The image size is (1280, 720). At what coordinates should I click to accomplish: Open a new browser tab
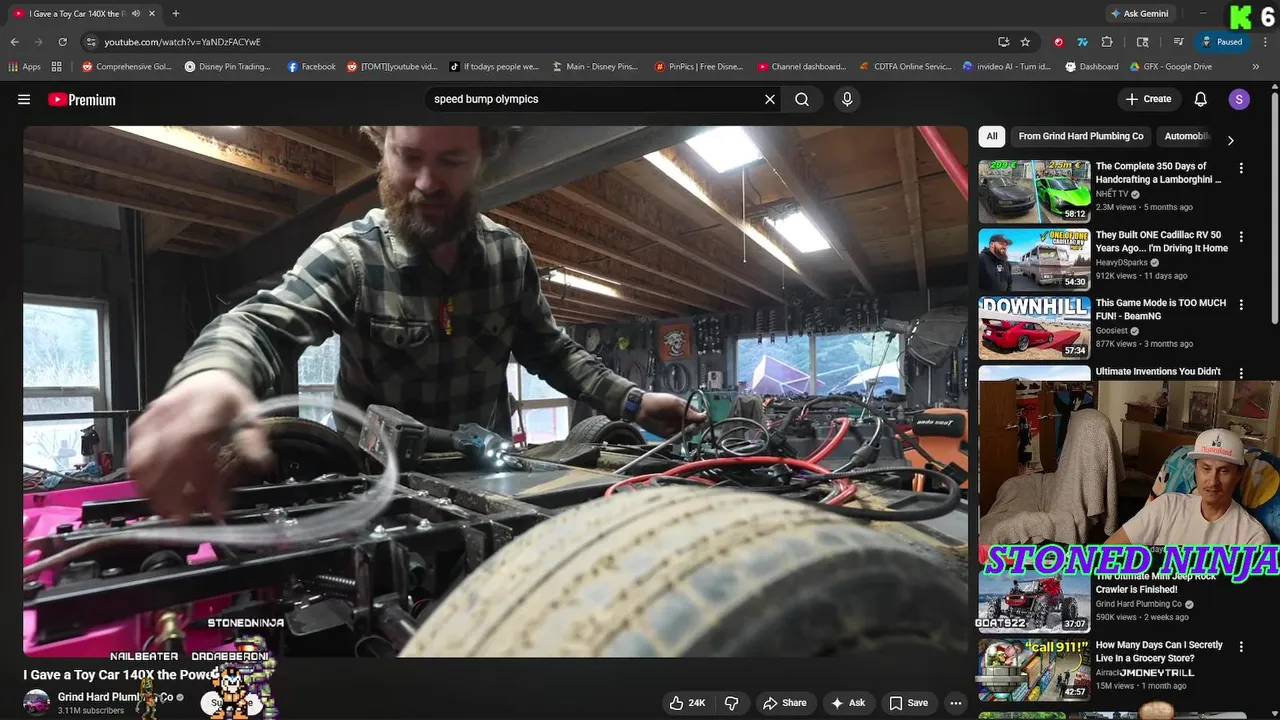[x=176, y=14]
